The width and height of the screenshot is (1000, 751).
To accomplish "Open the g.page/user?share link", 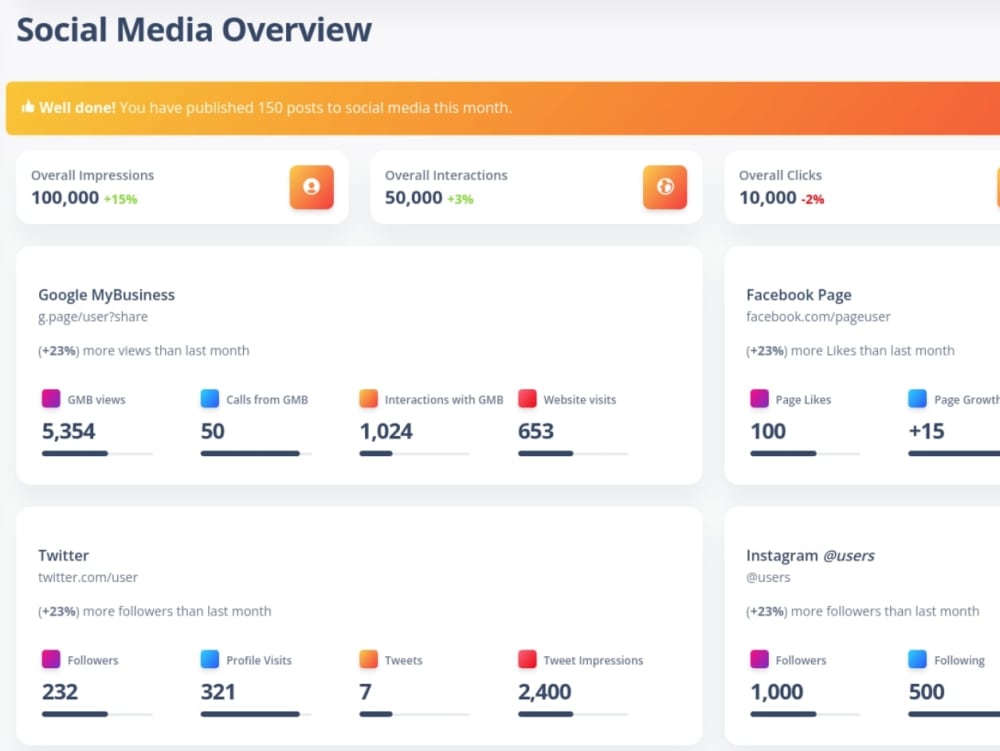I will [x=92, y=317].
